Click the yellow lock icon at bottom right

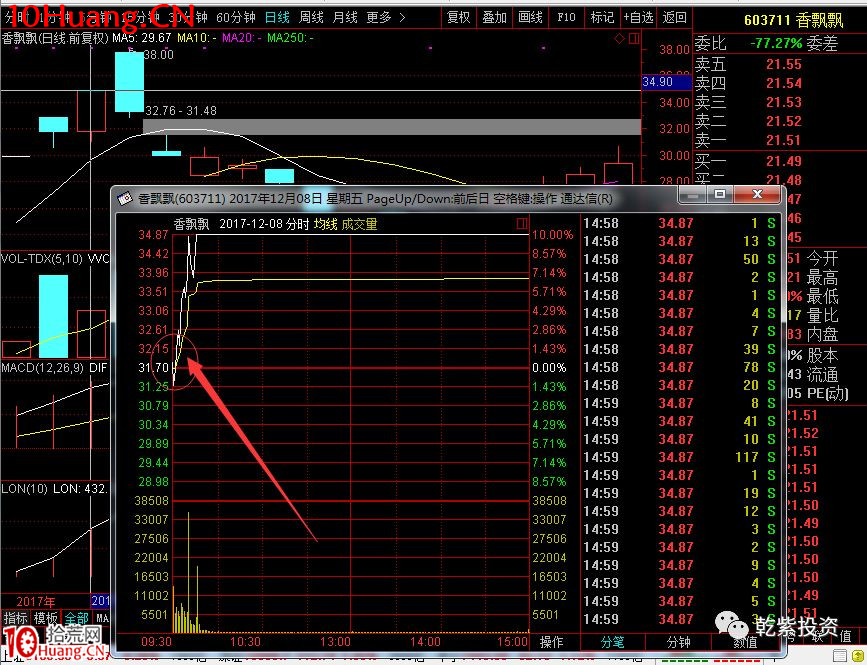(x=856, y=656)
